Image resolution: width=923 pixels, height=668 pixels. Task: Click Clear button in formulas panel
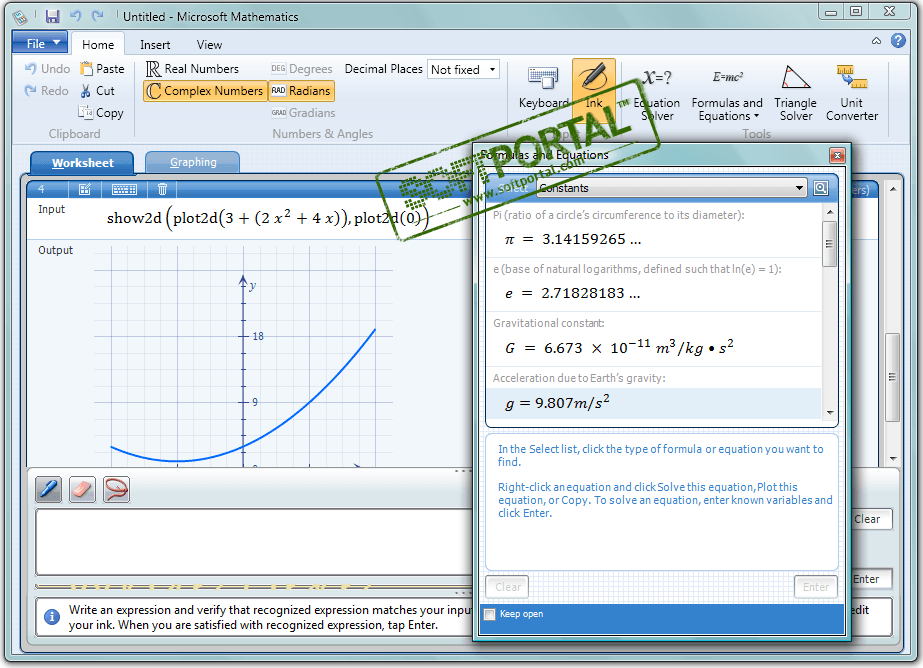[507, 587]
